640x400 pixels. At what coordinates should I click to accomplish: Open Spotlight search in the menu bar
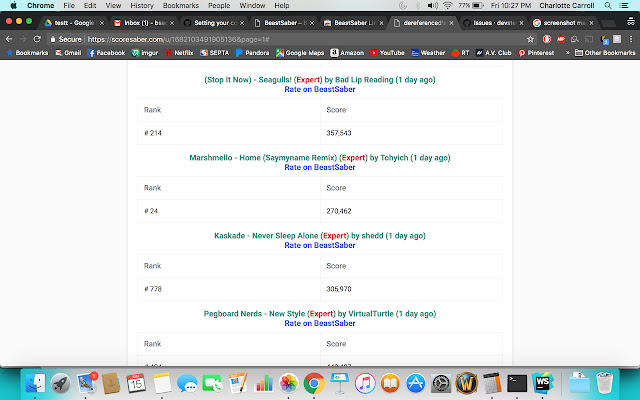(x=608, y=6)
